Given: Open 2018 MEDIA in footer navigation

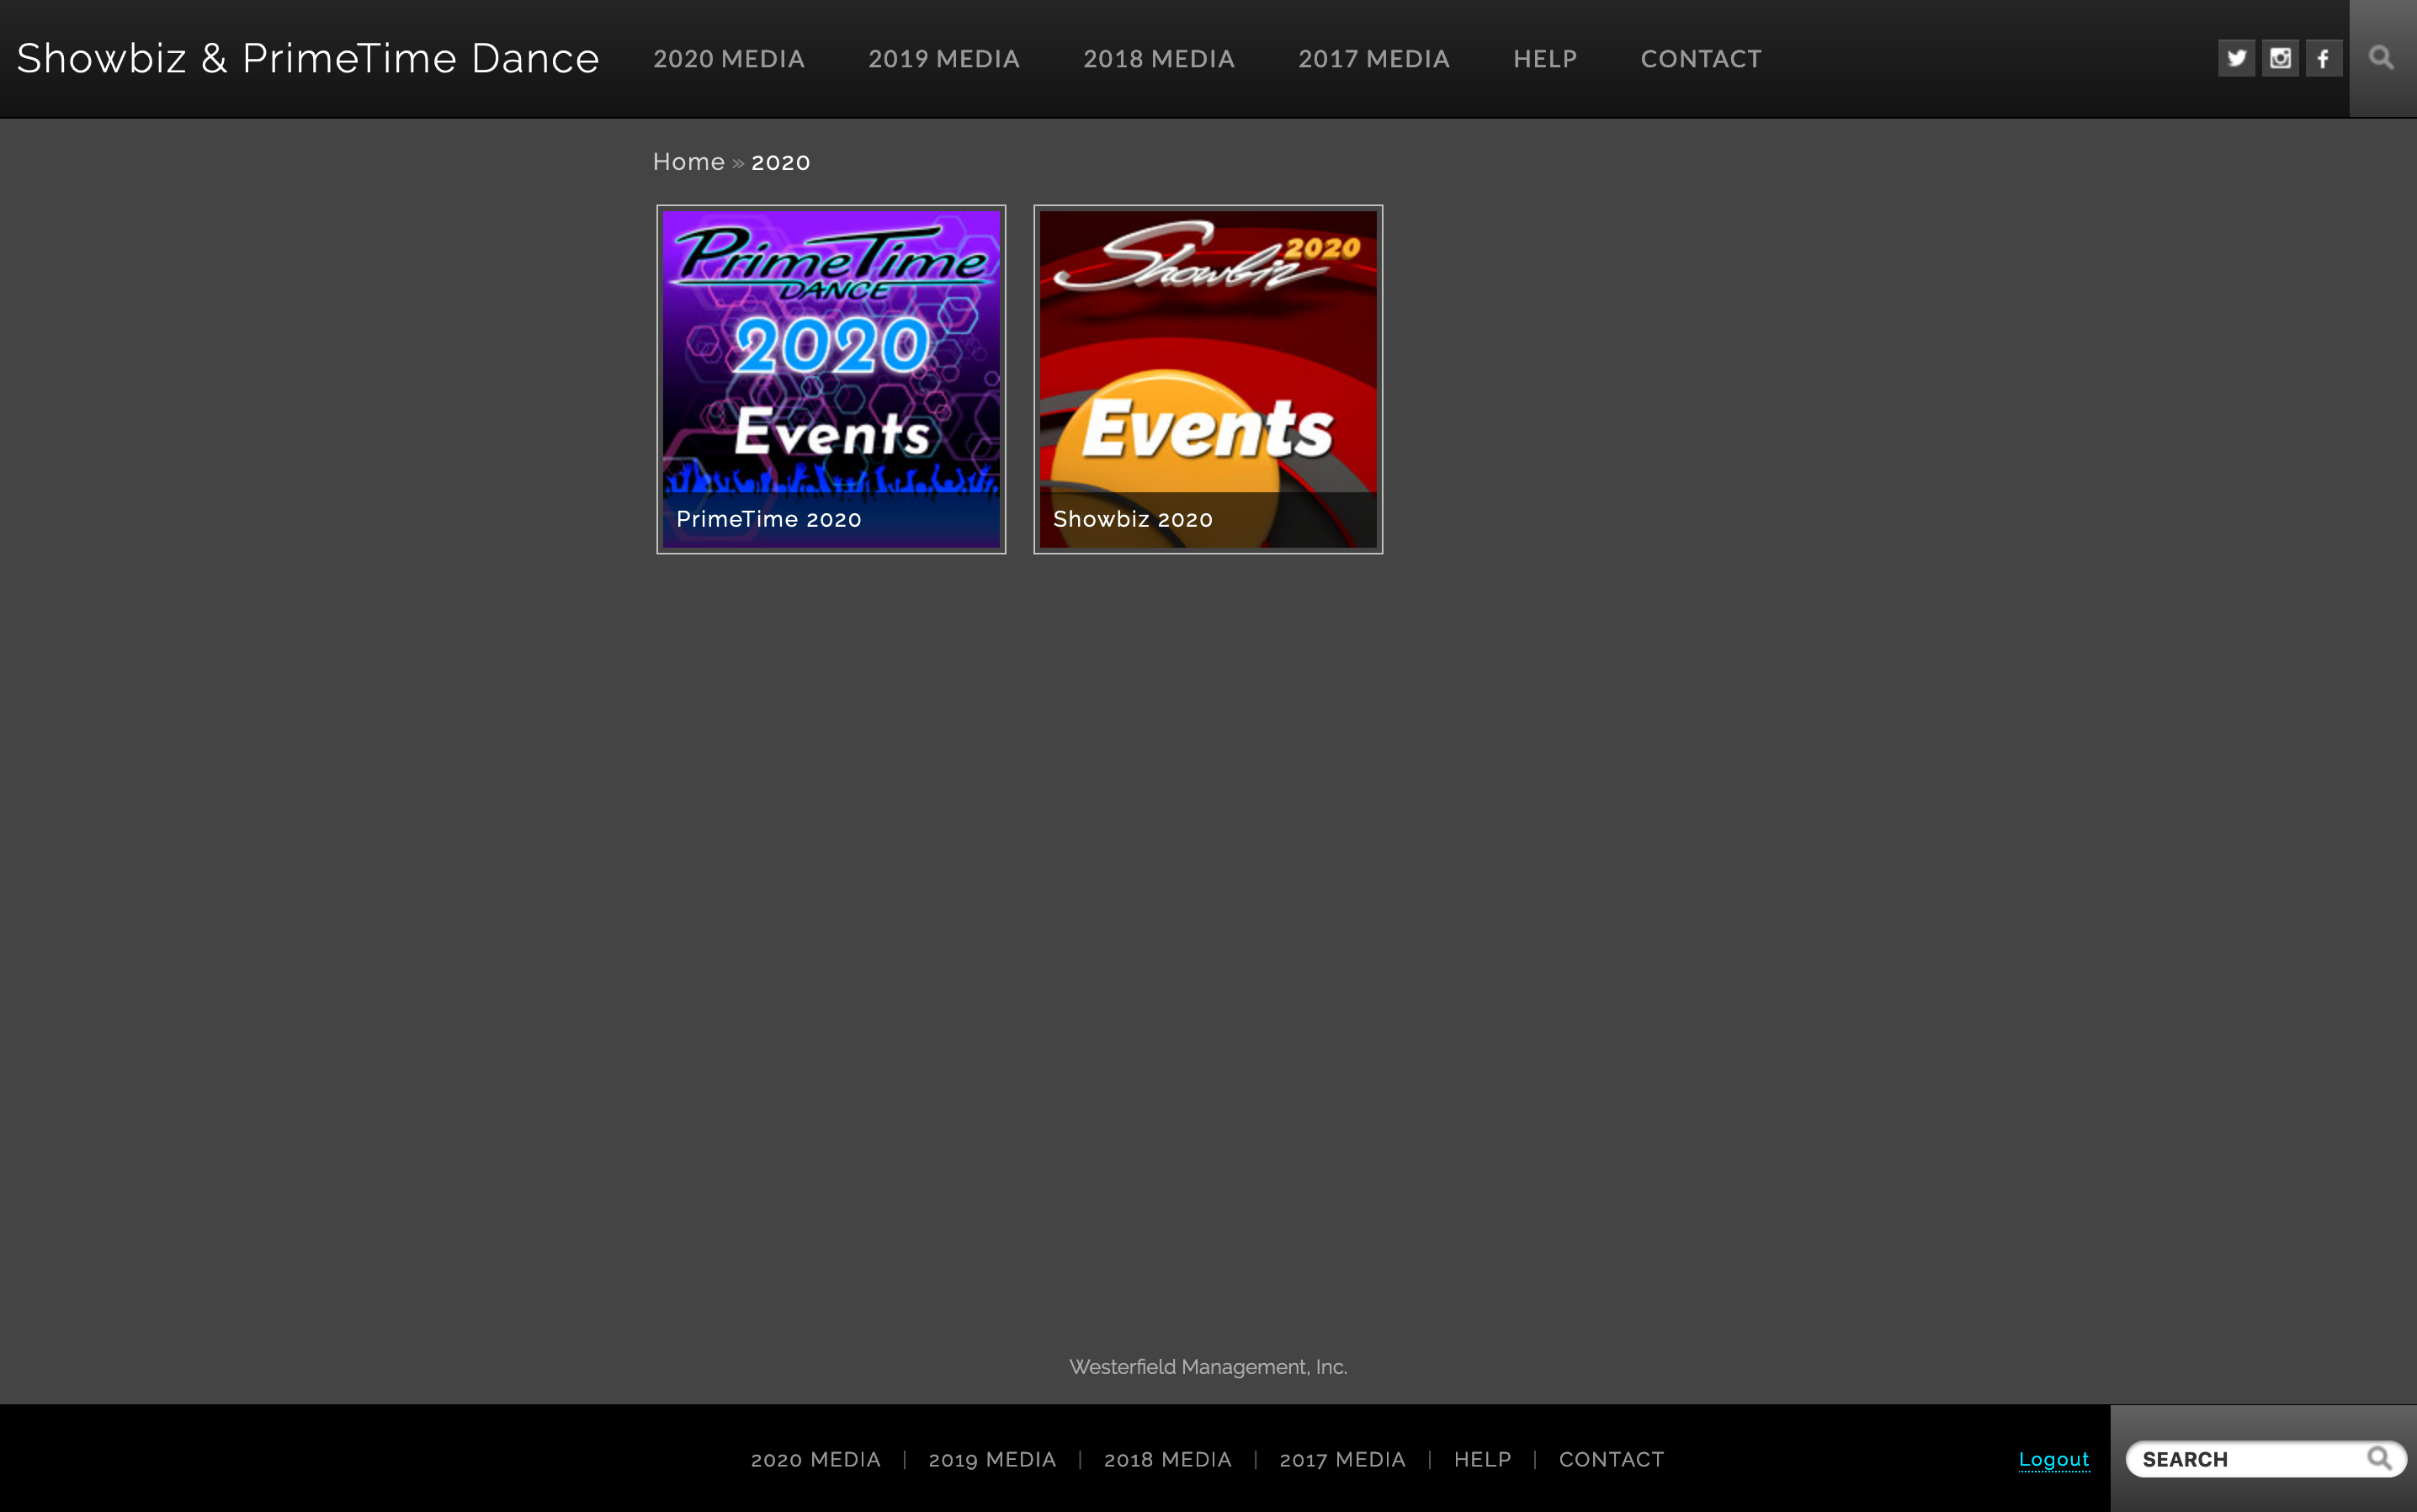Looking at the screenshot, I should pyautogui.click(x=1168, y=1459).
